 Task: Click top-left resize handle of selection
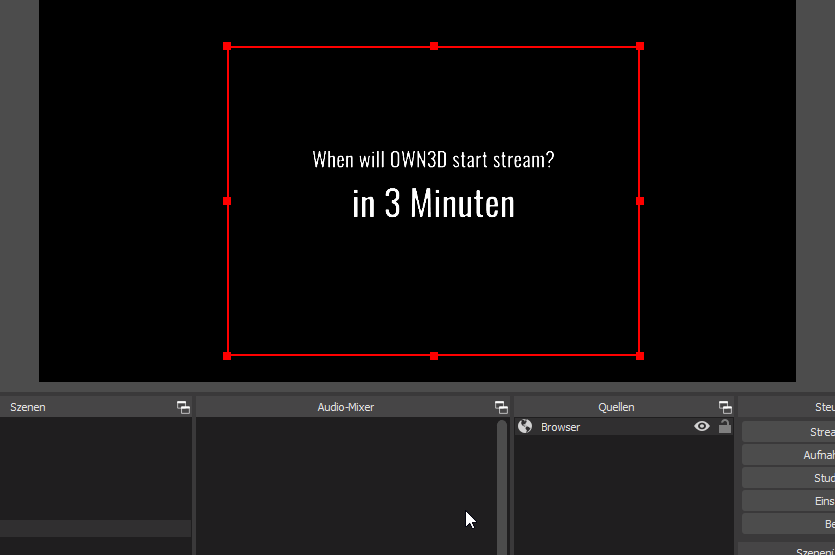[x=228, y=46]
